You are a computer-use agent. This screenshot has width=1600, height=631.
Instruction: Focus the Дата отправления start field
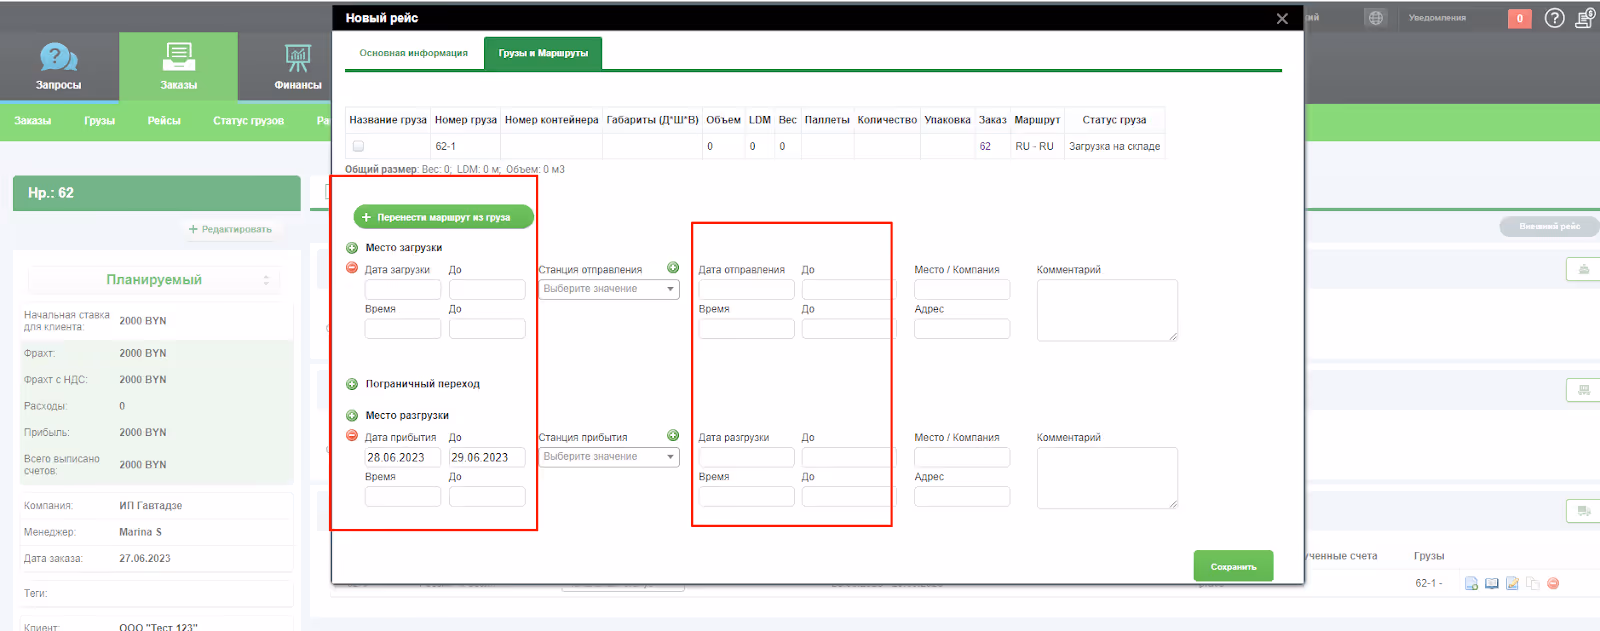click(x=746, y=290)
